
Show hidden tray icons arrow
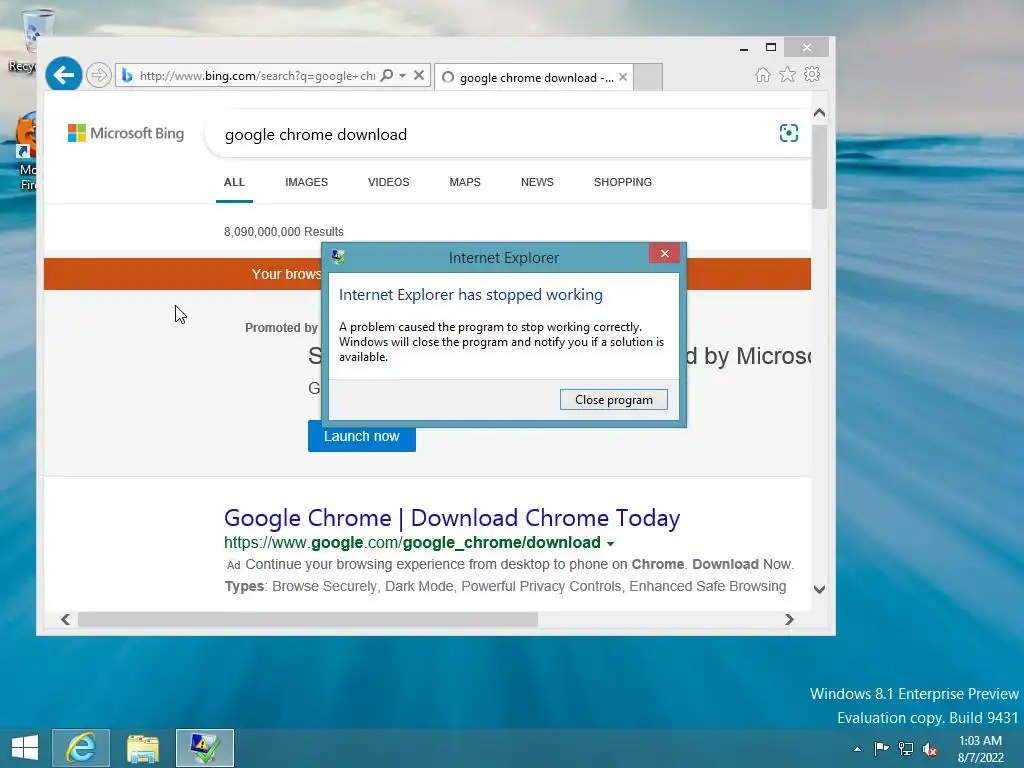(x=857, y=749)
